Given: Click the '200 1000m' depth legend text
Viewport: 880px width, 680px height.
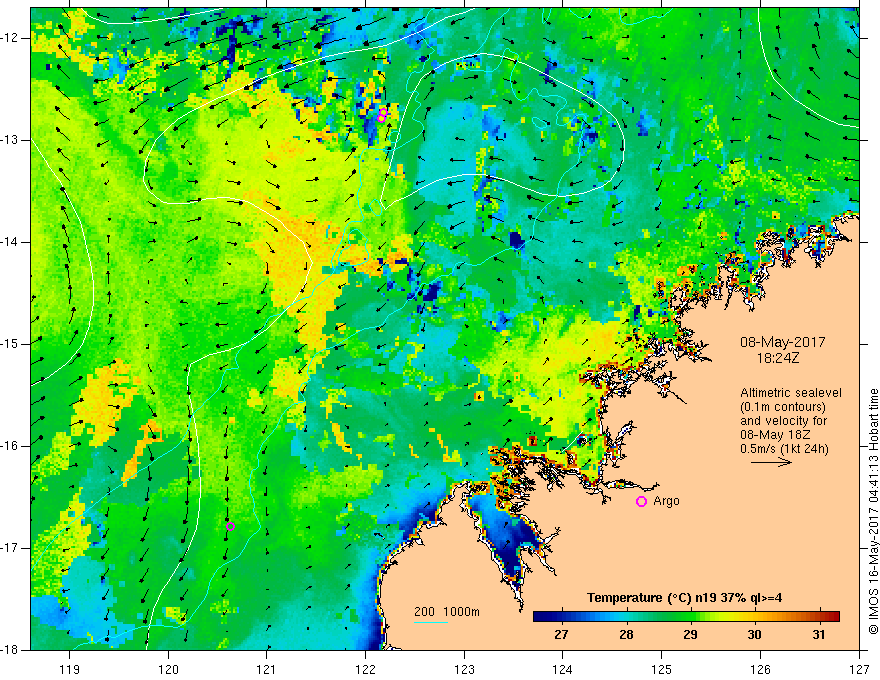Looking at the screenshot, I should [447, 612].
